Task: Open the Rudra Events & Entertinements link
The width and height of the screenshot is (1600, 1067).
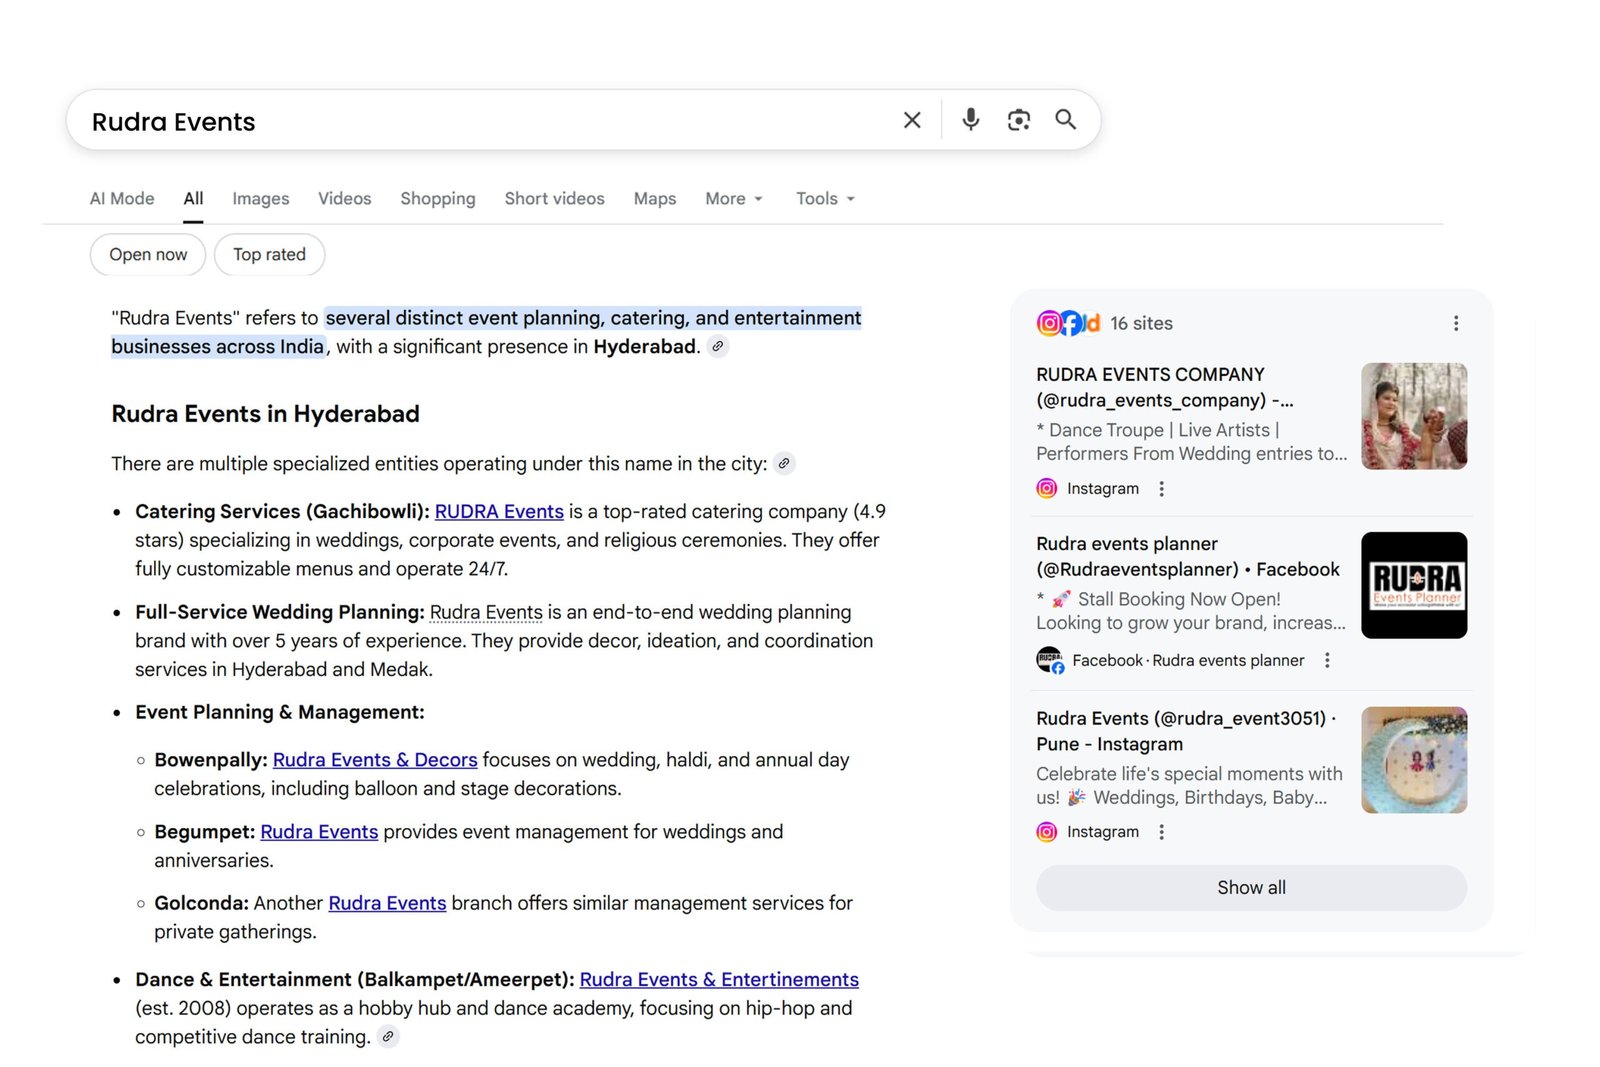Action: [x=720, y=979]
